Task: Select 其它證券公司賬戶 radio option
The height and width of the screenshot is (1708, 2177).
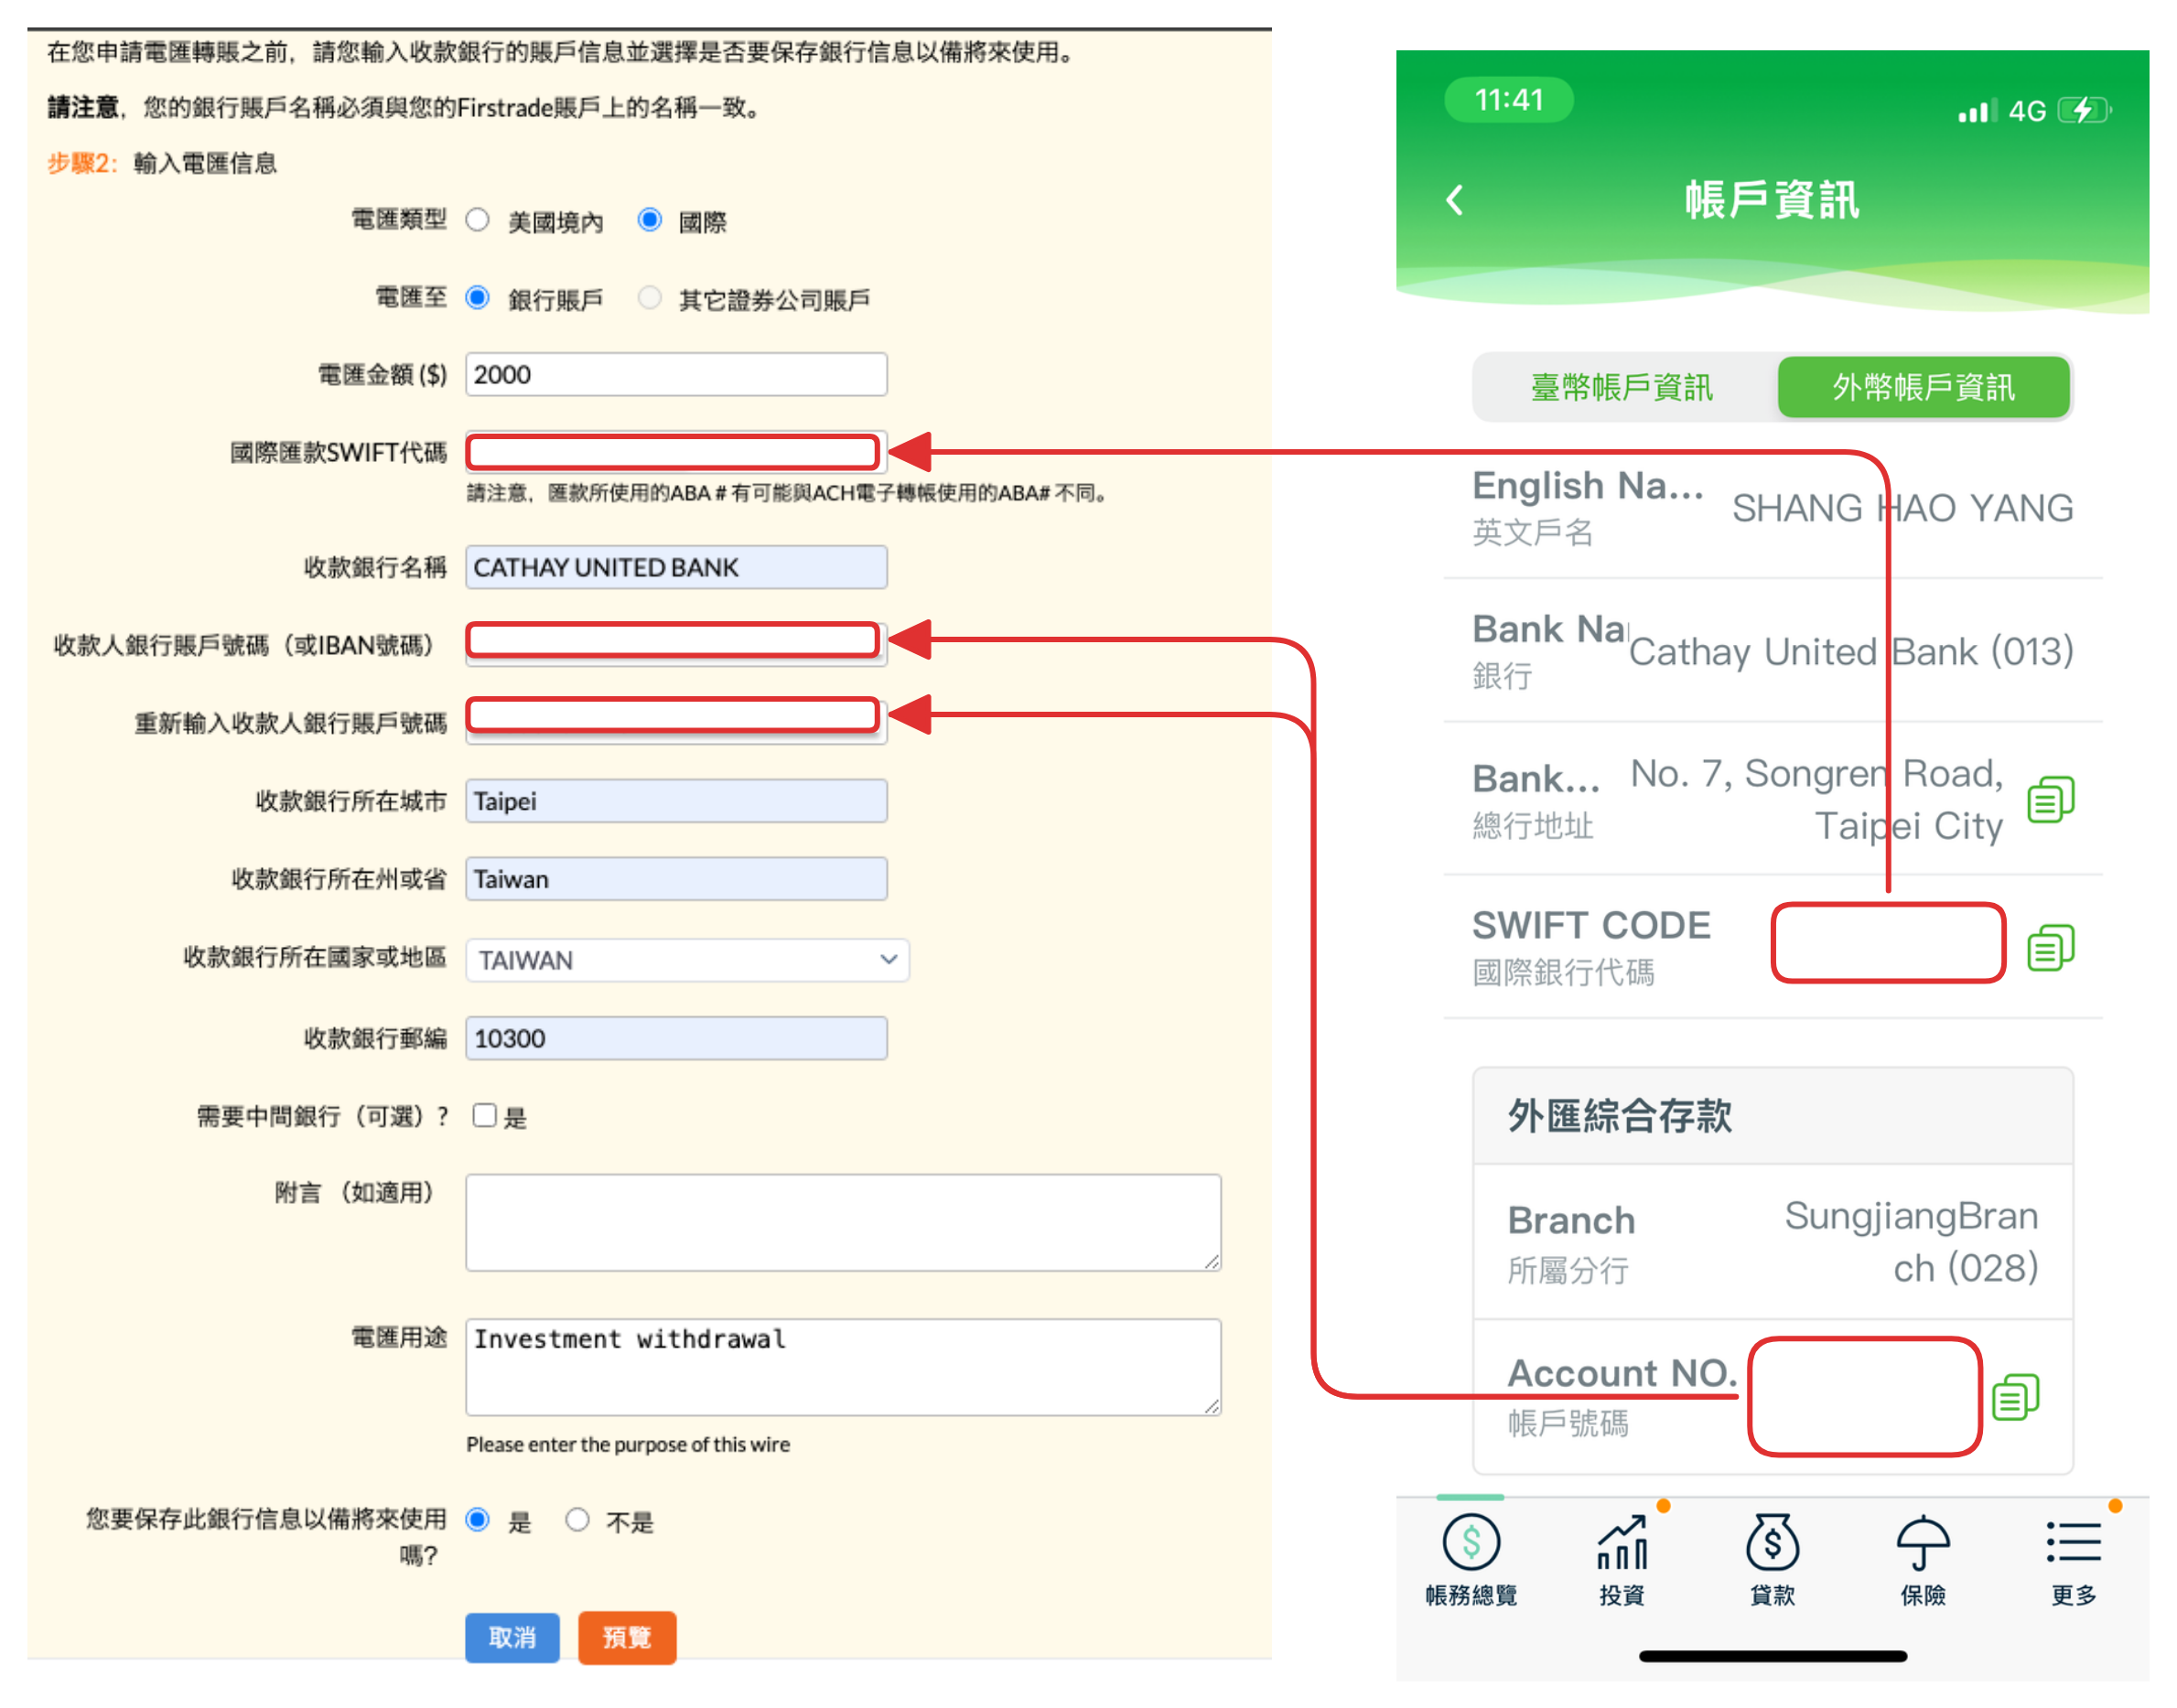Action: pos(650,298)
